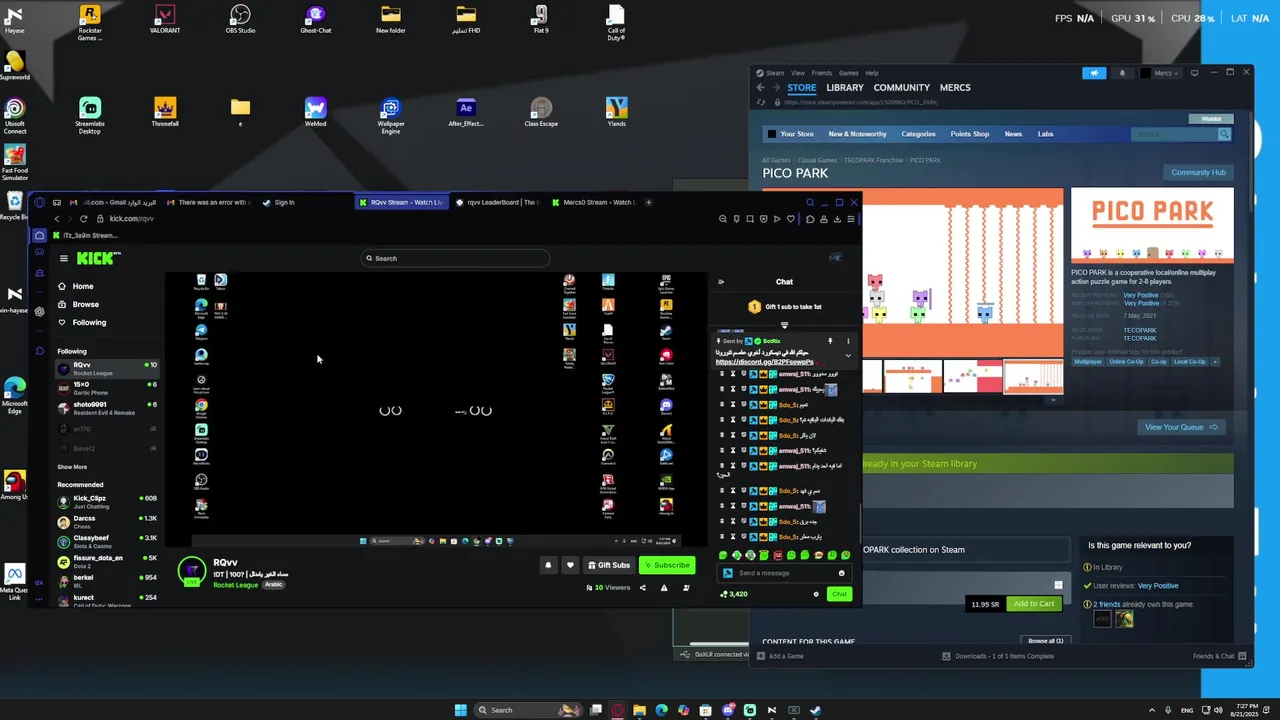Expand the gift sub leaderboard handle
This screenshot has height=720, width=1280.
pos(784,325)
